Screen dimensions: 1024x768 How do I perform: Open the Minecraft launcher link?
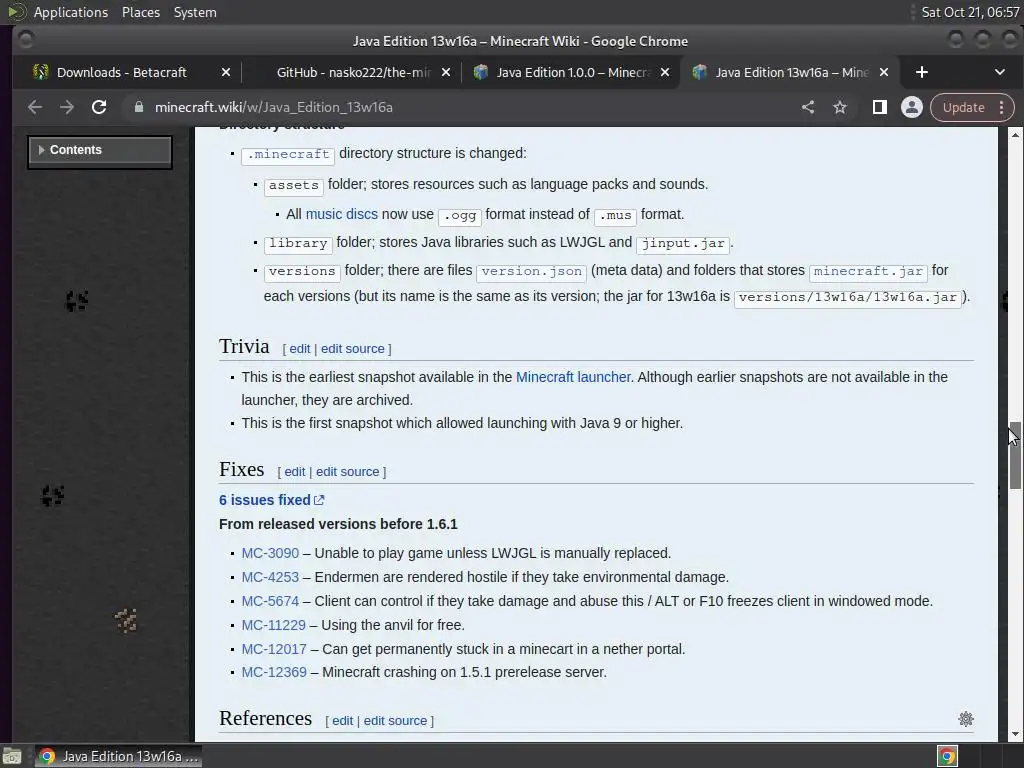(573, 377)
